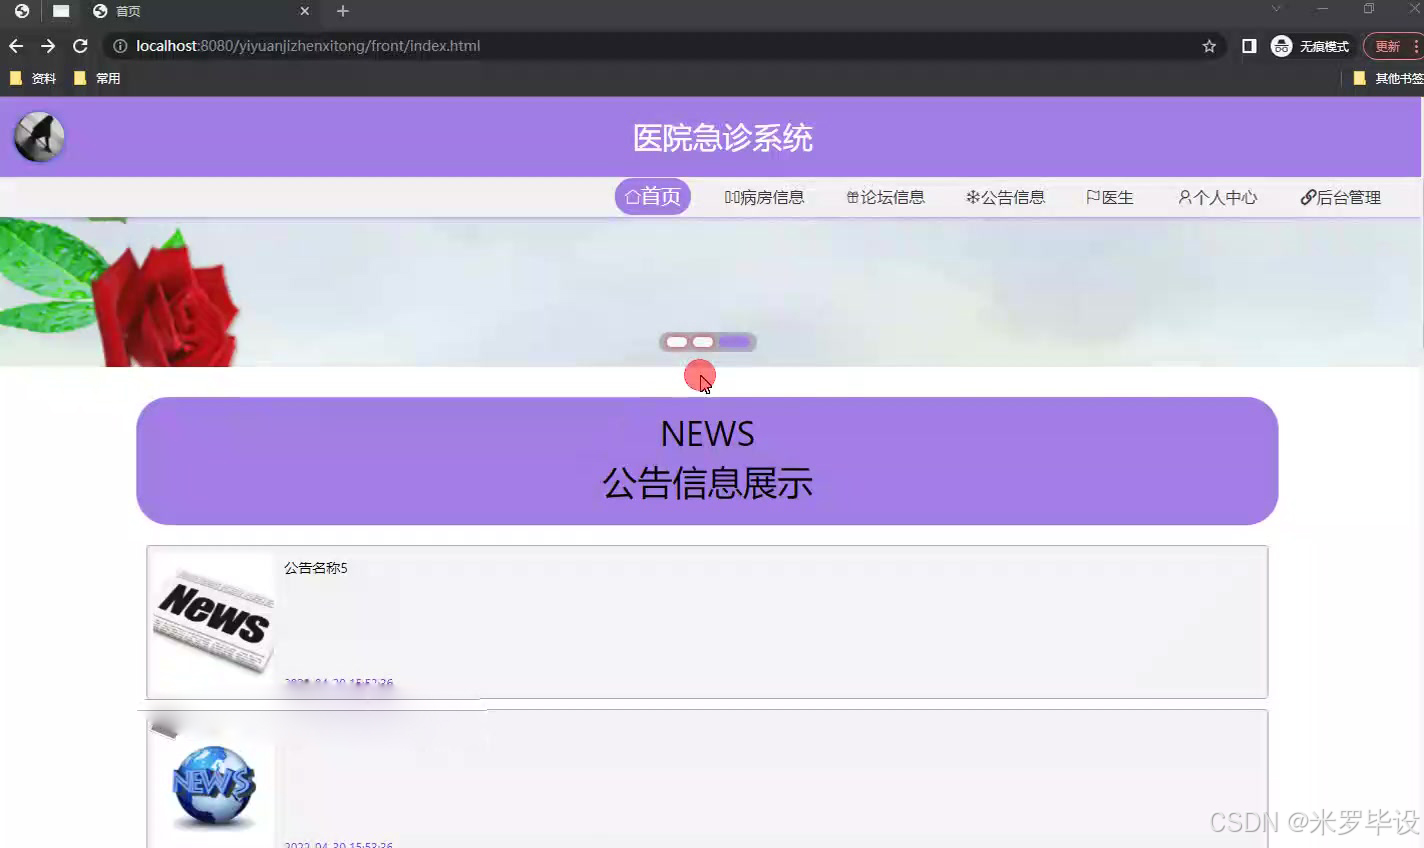Open 个人中心 using the person icon

1186,197
